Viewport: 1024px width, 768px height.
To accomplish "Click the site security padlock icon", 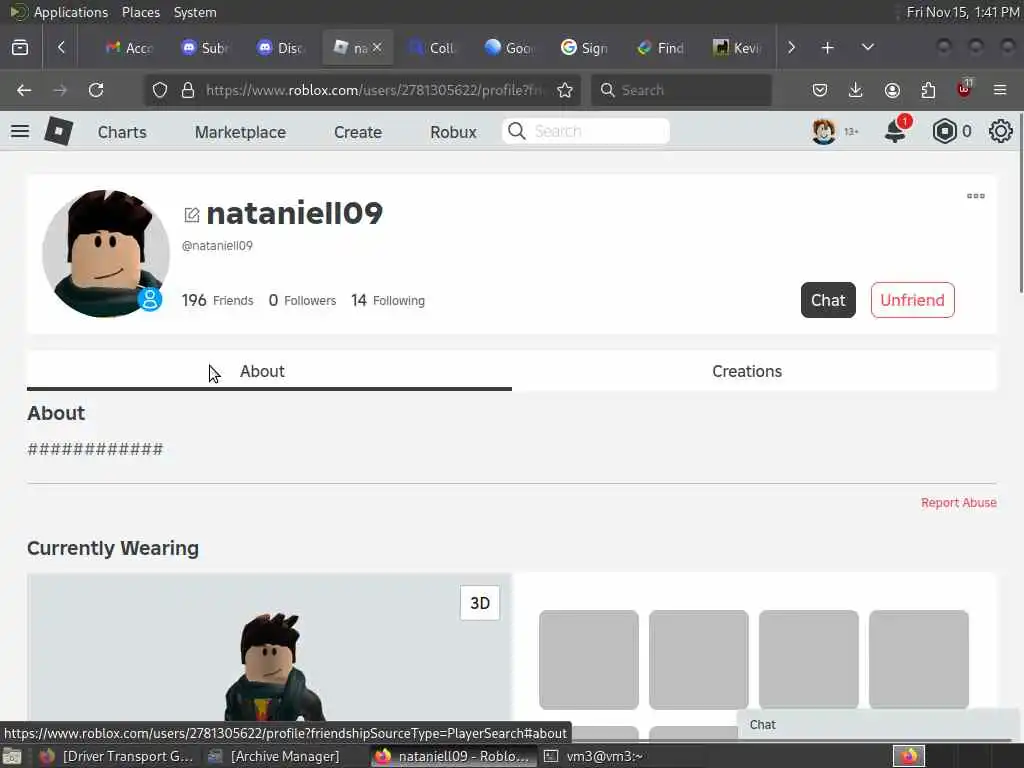I will click(188, 90).
